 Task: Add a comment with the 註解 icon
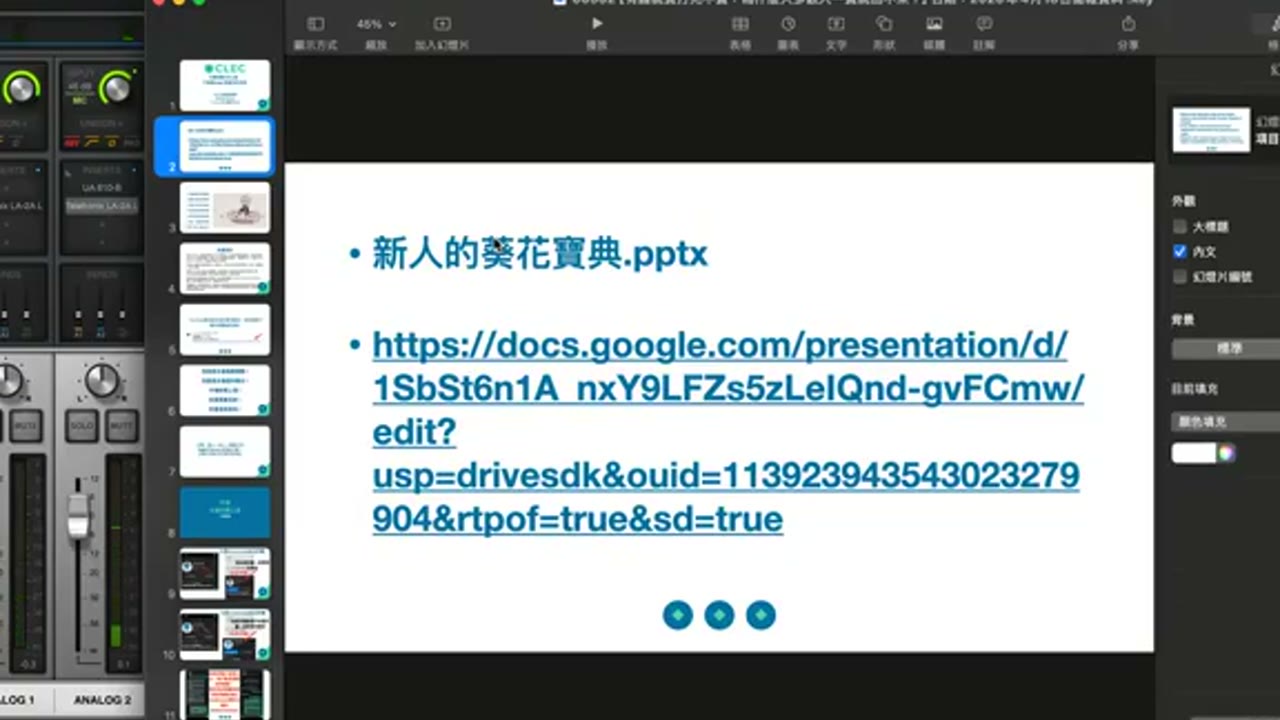point(984,24)
